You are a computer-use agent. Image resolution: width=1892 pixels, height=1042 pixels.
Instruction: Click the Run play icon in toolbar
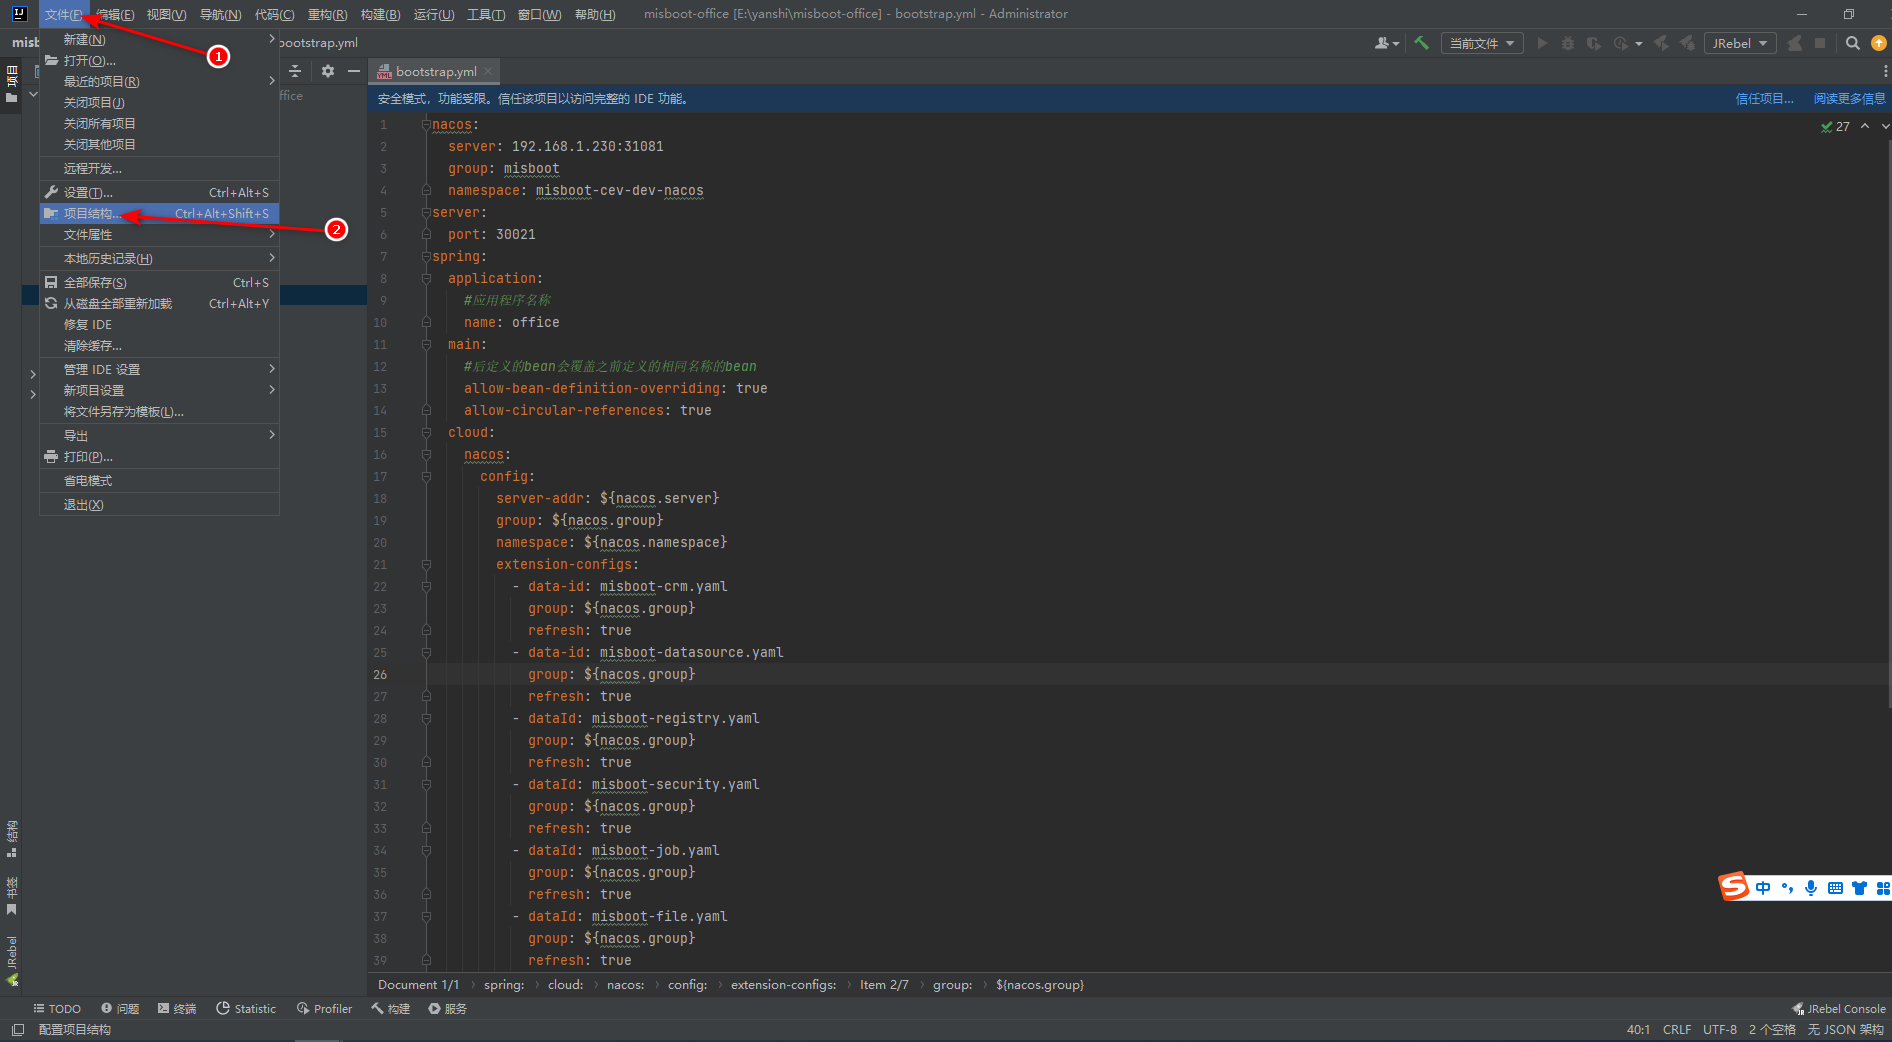point(1542,43)
